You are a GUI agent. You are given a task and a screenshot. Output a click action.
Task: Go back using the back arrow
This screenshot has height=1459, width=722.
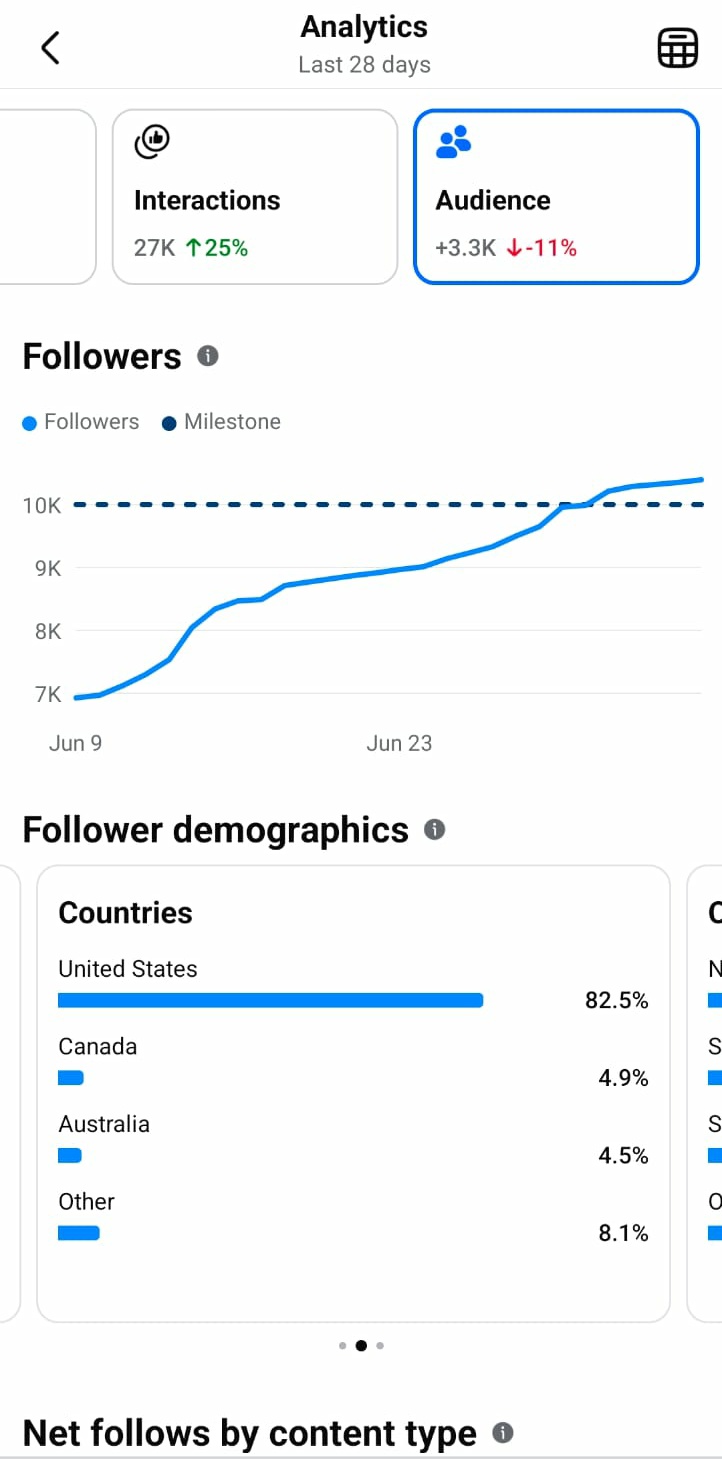pos(50,47)
